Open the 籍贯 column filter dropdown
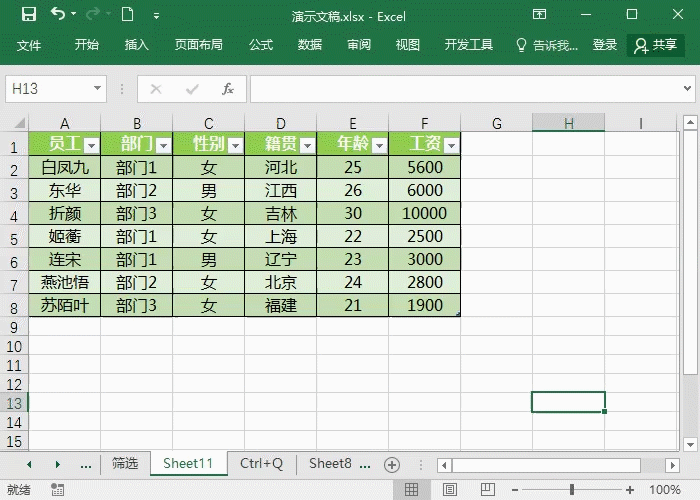This screenshot has width=700, height=500. tap(308, 146)
